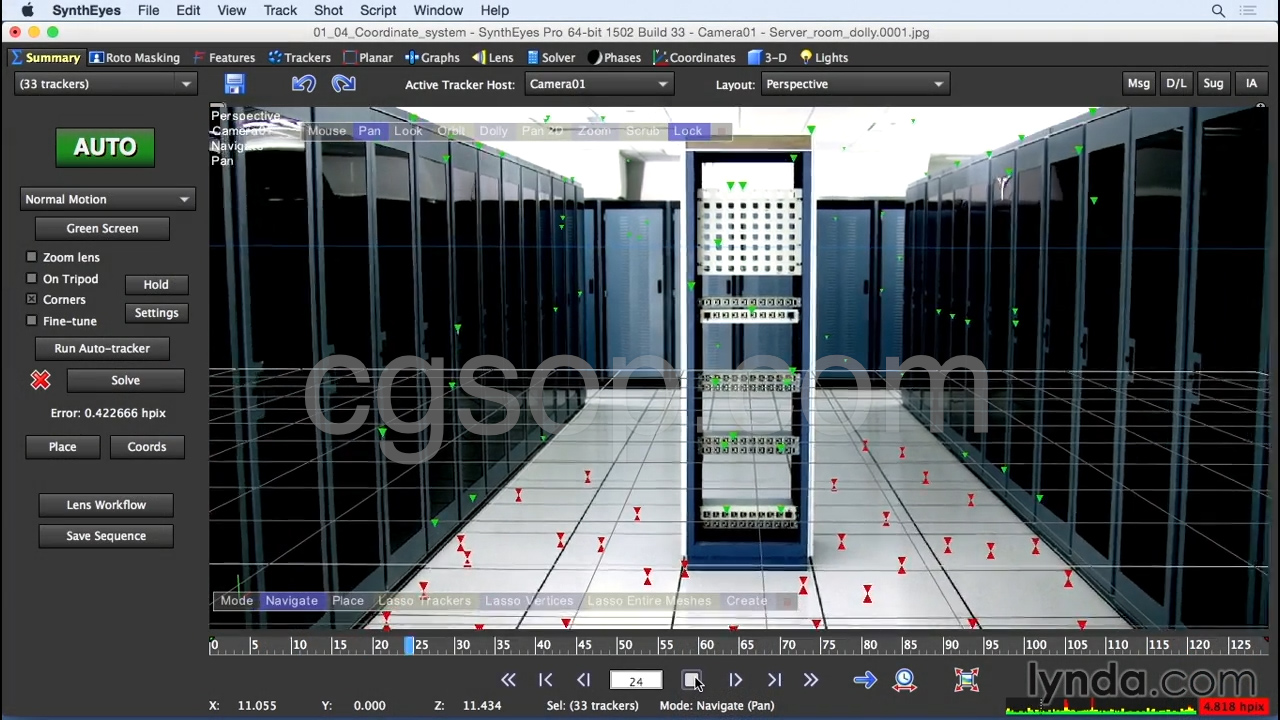Image resolution: width=1280 pixels, height=720 pixels.
Task: Click the green AUTO button
Action: tap(105, 147)
